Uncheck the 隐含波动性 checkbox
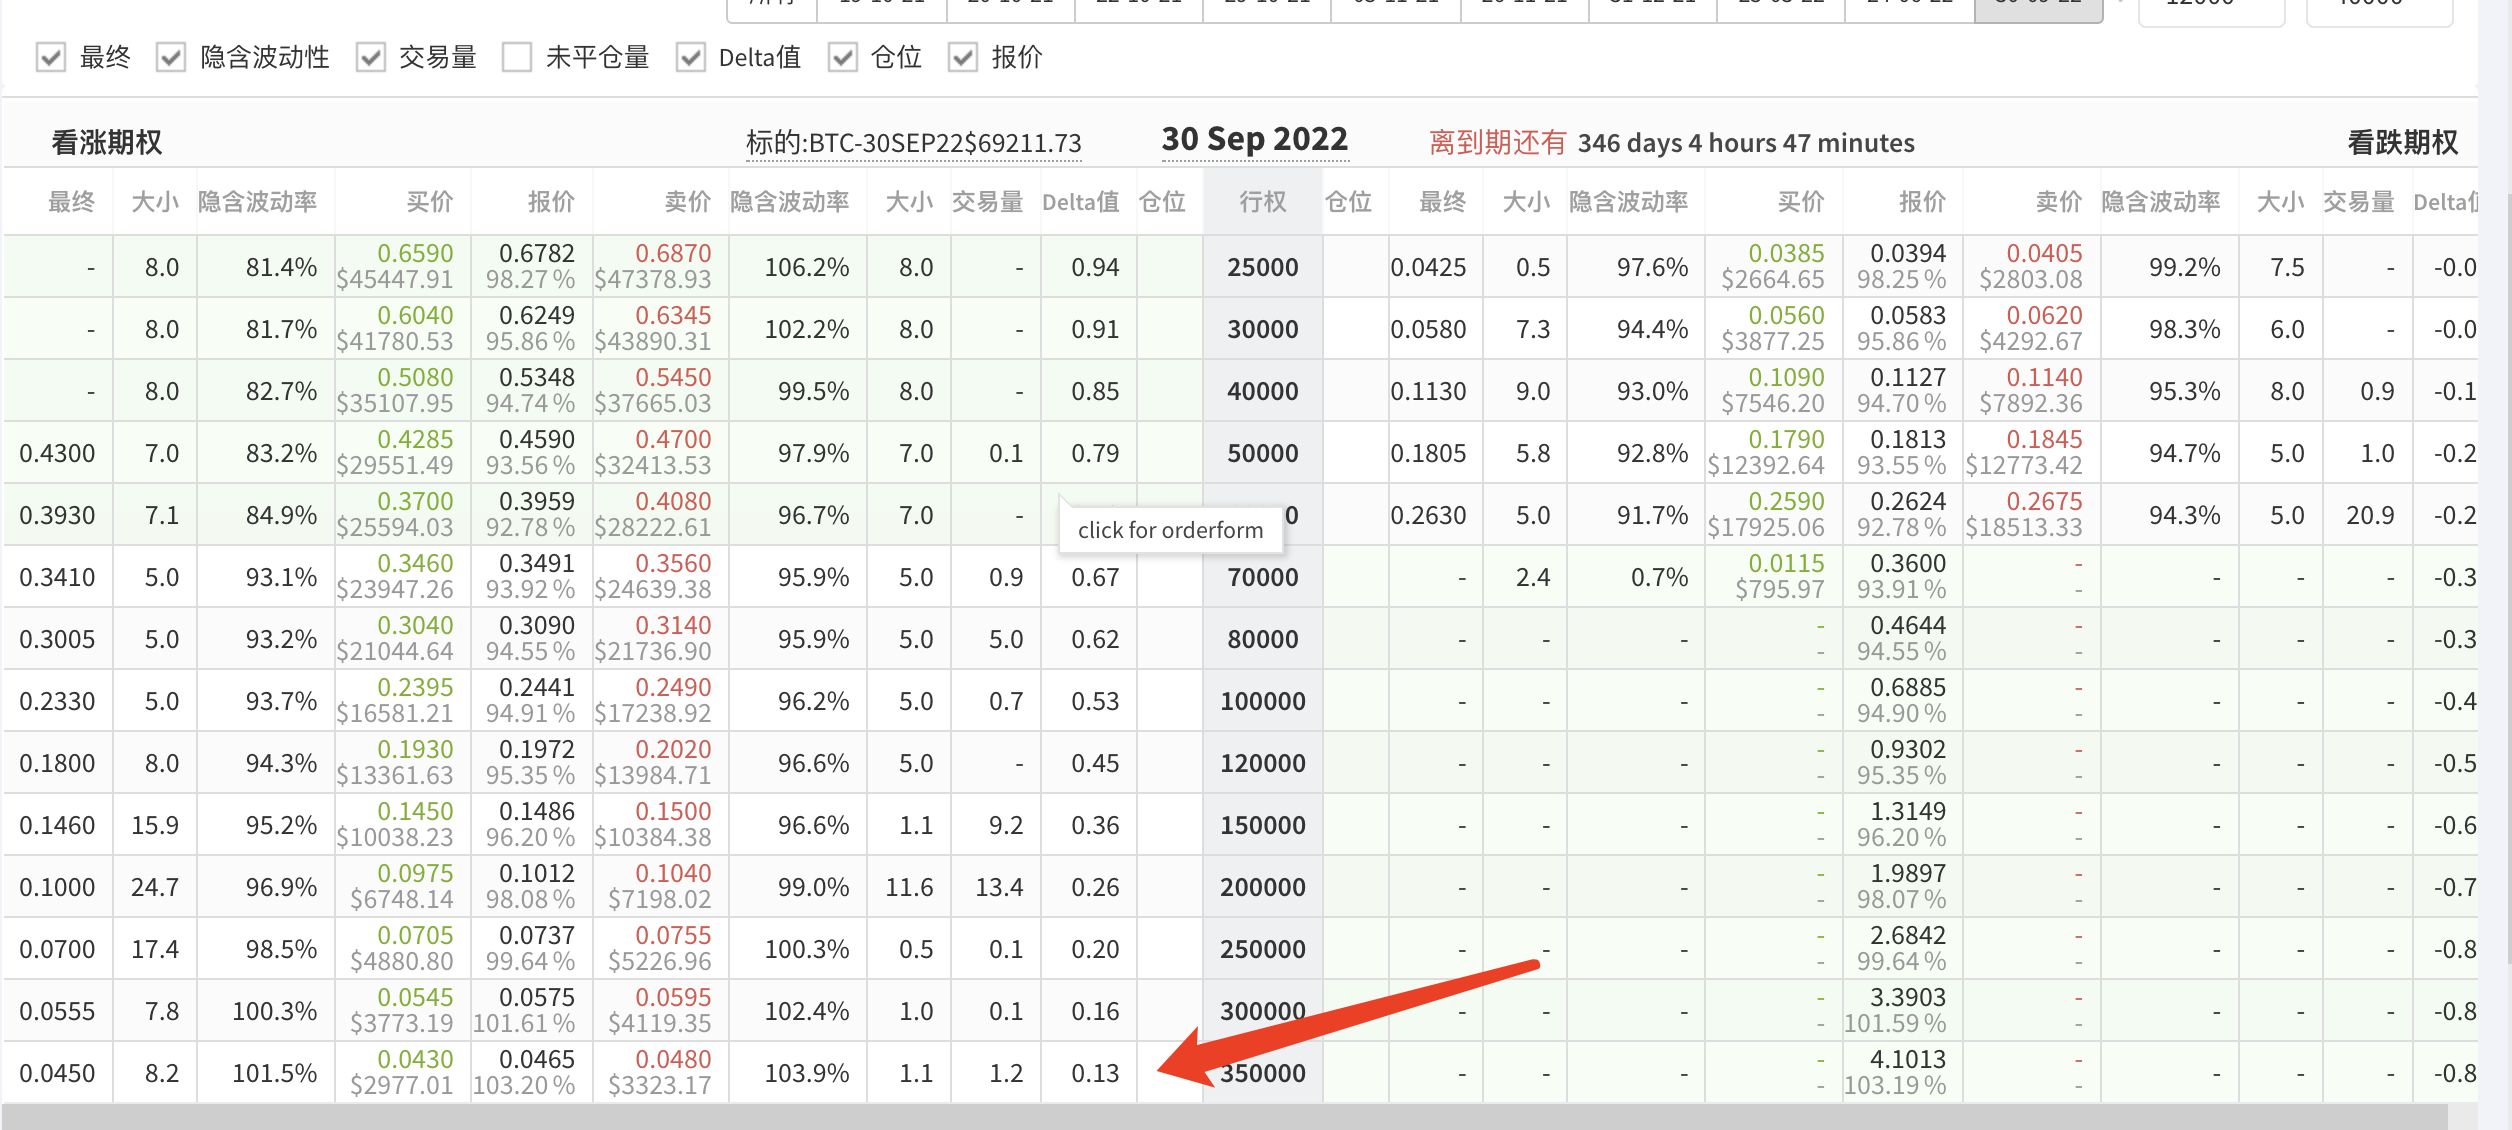Viewport: 2512px width, 1130px height. pos(170,58)
